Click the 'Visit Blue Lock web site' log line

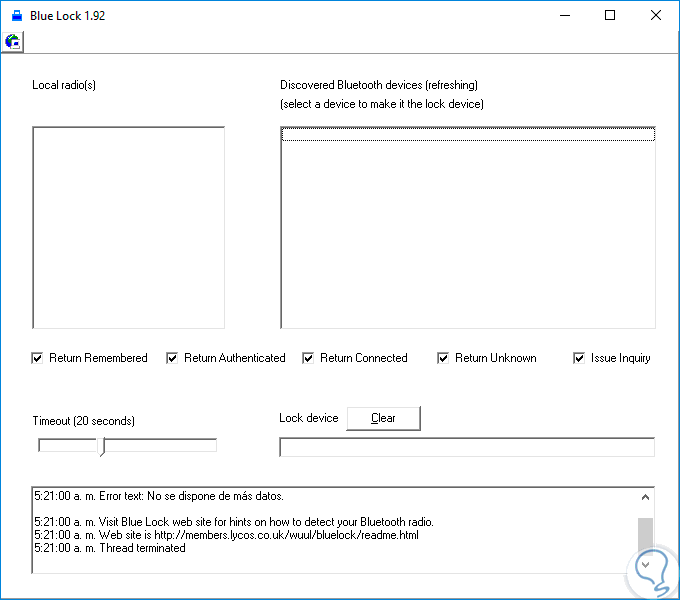point(234,522)
